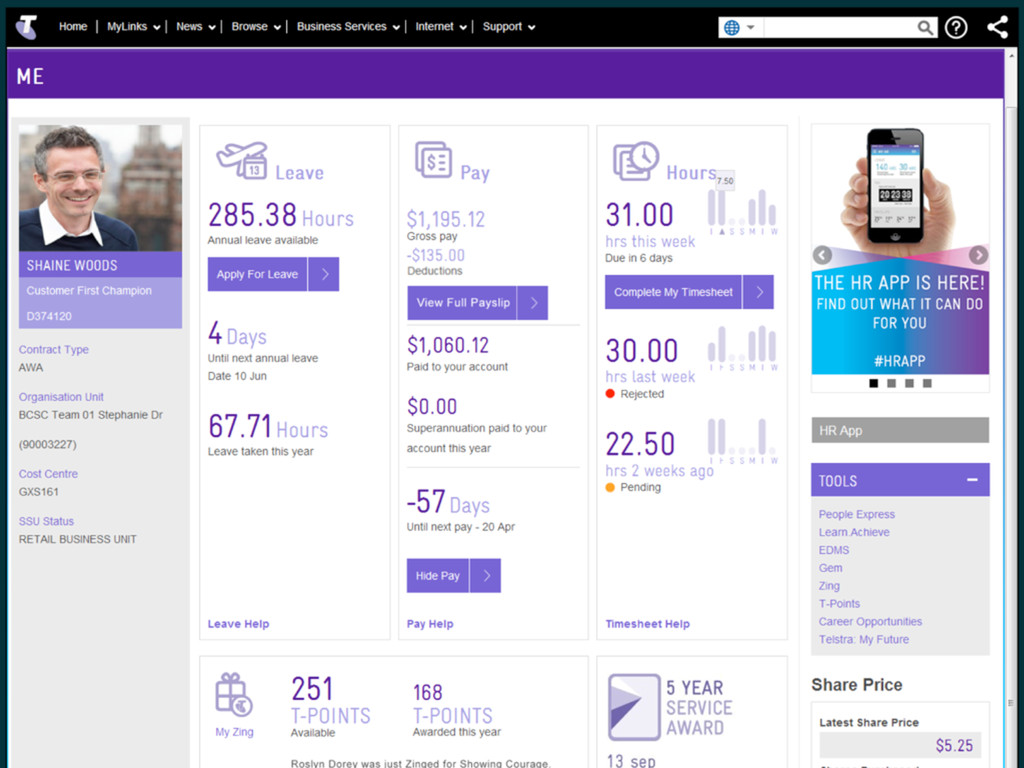Image resolution: width=1024 pixels, height=768 pixels.
Task: Click the Hide Pay button
Action: pyautogui.click(x=438, y=575)
